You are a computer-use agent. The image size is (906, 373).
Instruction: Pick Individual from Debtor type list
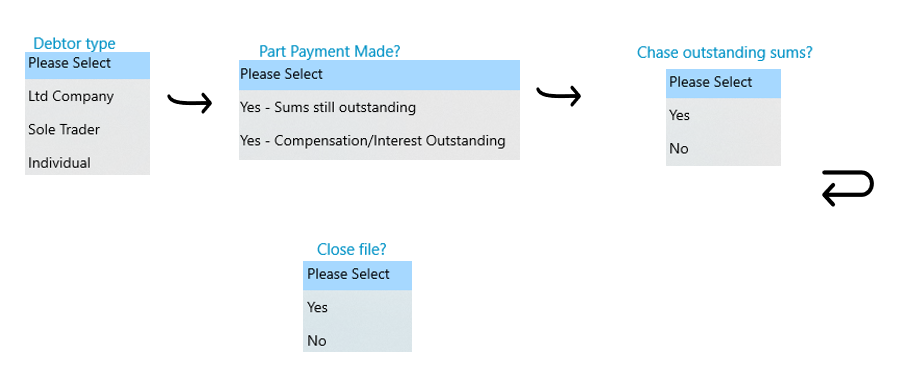[x=87, y=162]
